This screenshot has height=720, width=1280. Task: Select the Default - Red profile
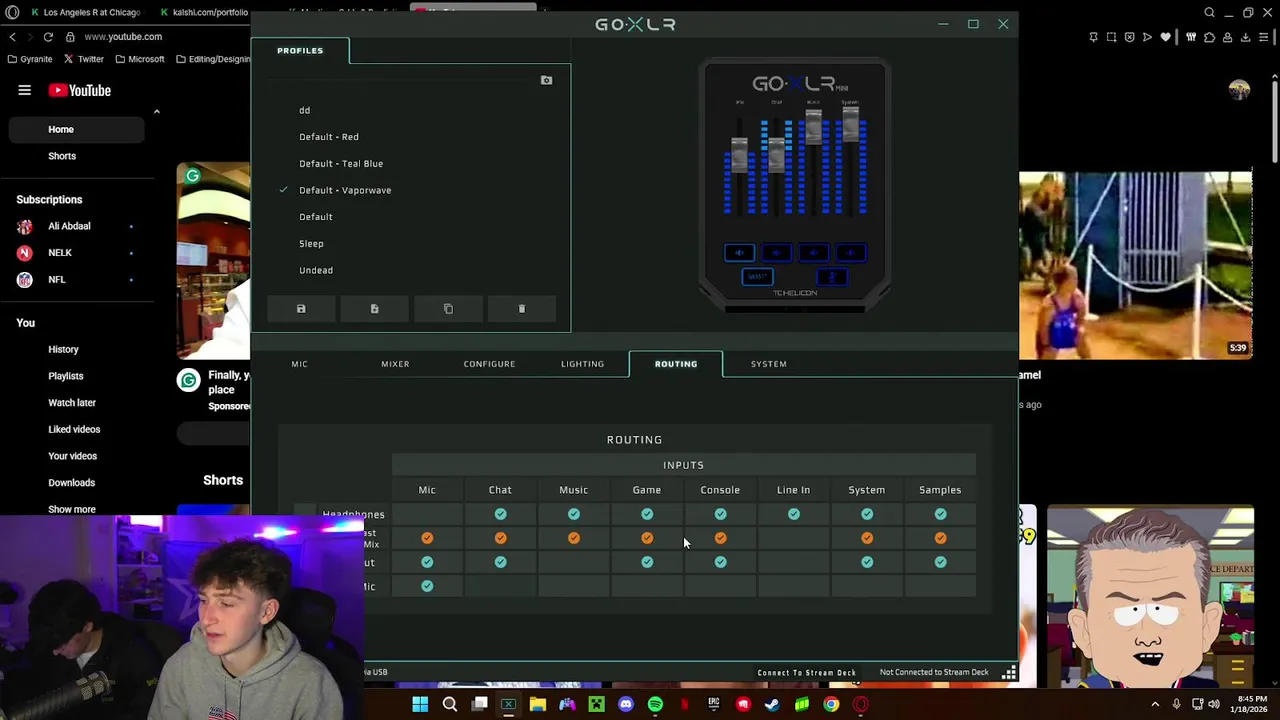click(x=329, y=137)
